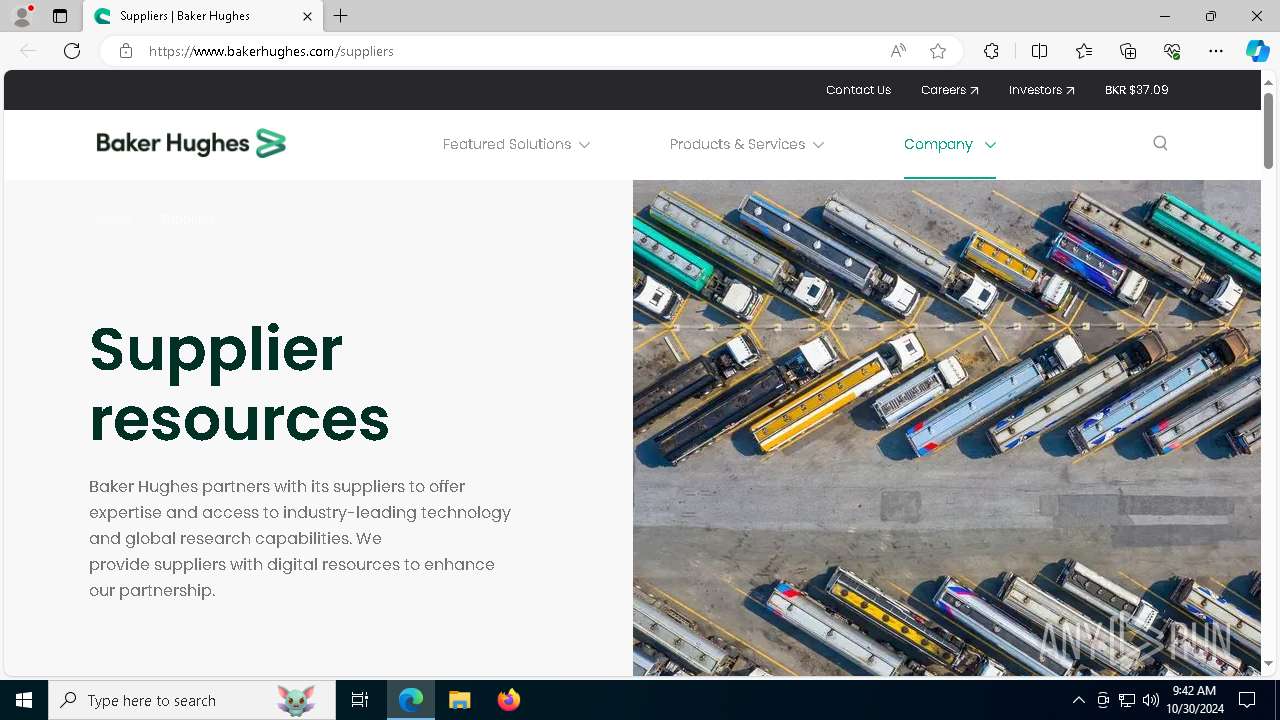Launch Firefox from the taskbar
Screen dimensions: 1280x720
tap(509, 700)
